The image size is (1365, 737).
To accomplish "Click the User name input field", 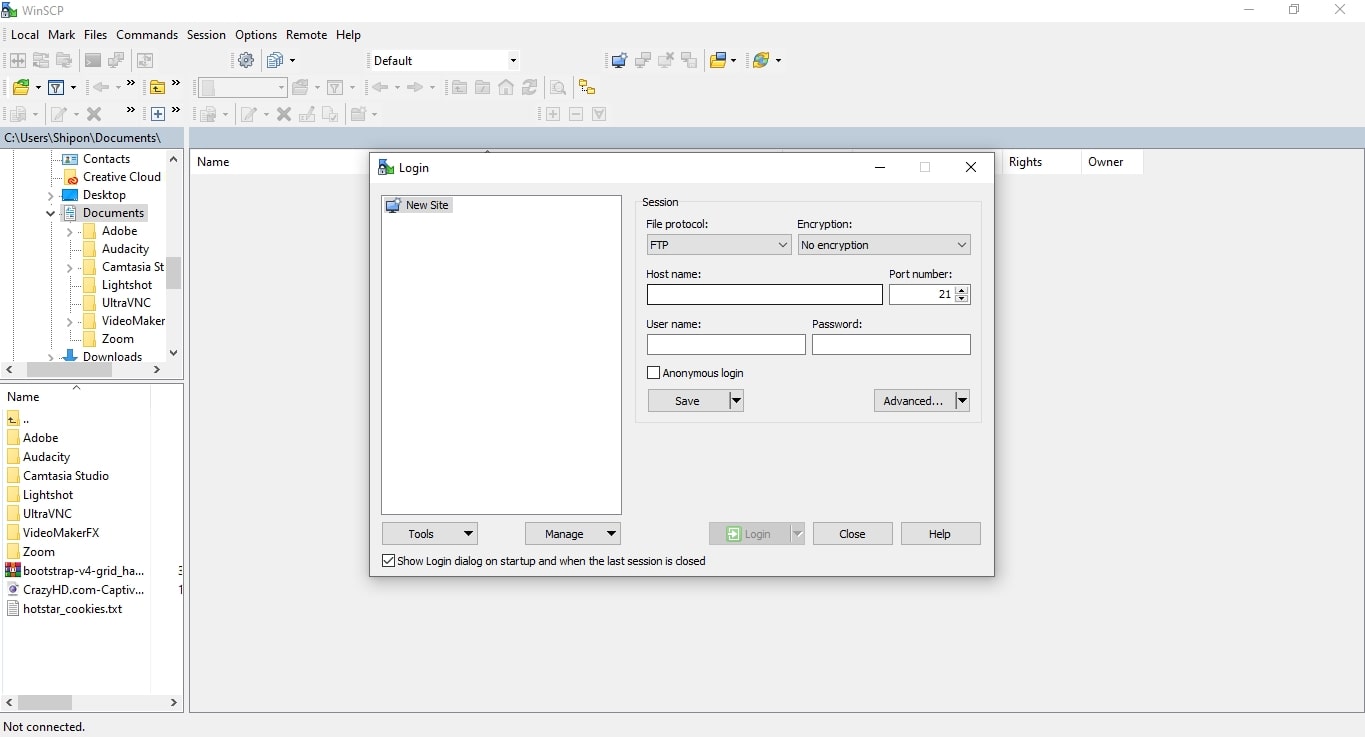I will coord(726,345).
